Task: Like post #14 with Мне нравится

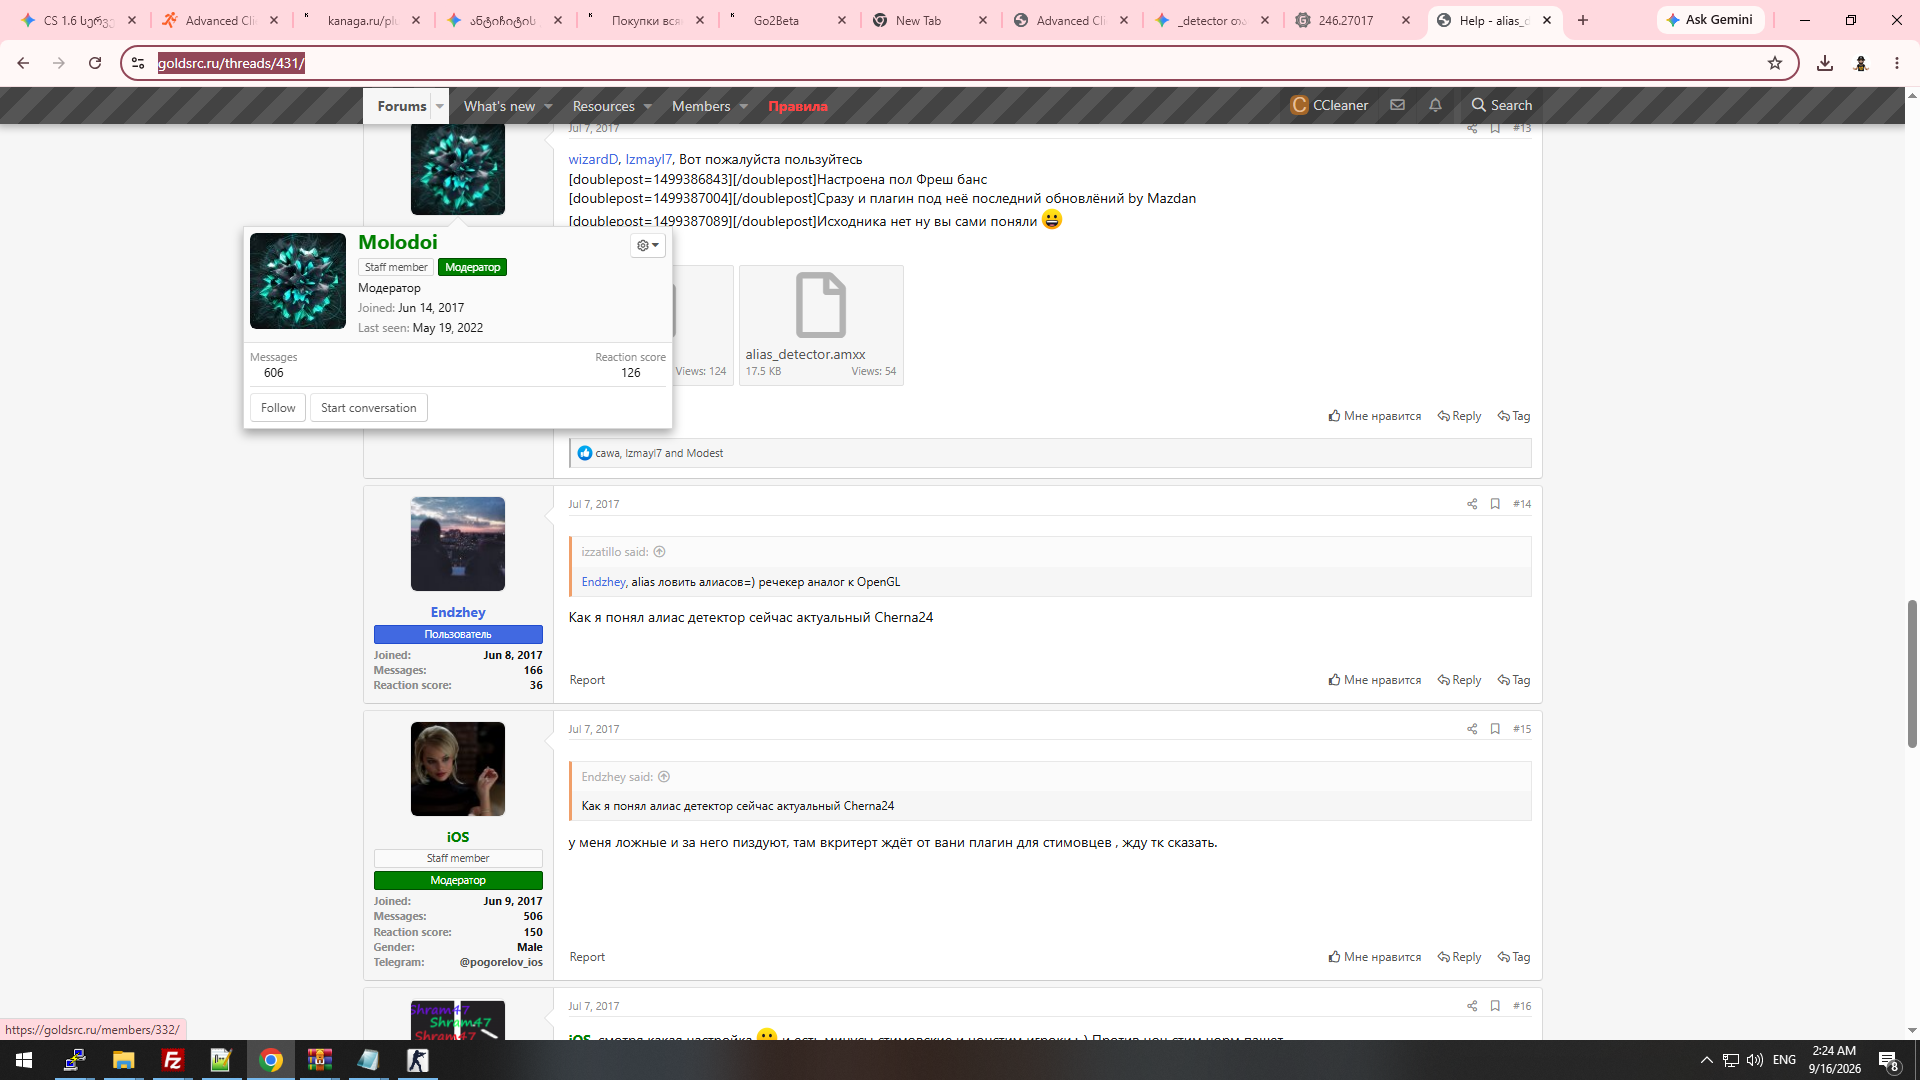Action: pyautogui.click(x=1375, y=680)
